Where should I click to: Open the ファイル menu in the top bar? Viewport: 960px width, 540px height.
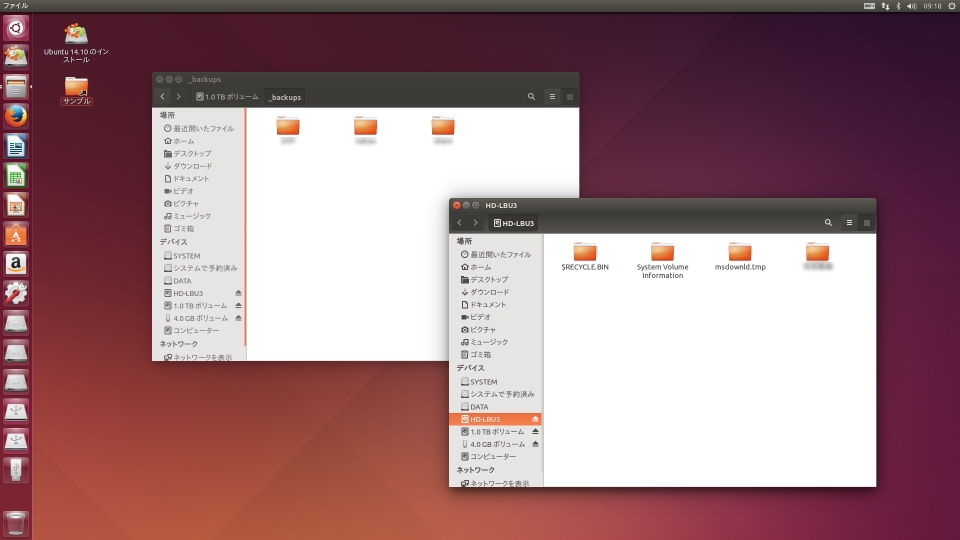pos(16,6)
